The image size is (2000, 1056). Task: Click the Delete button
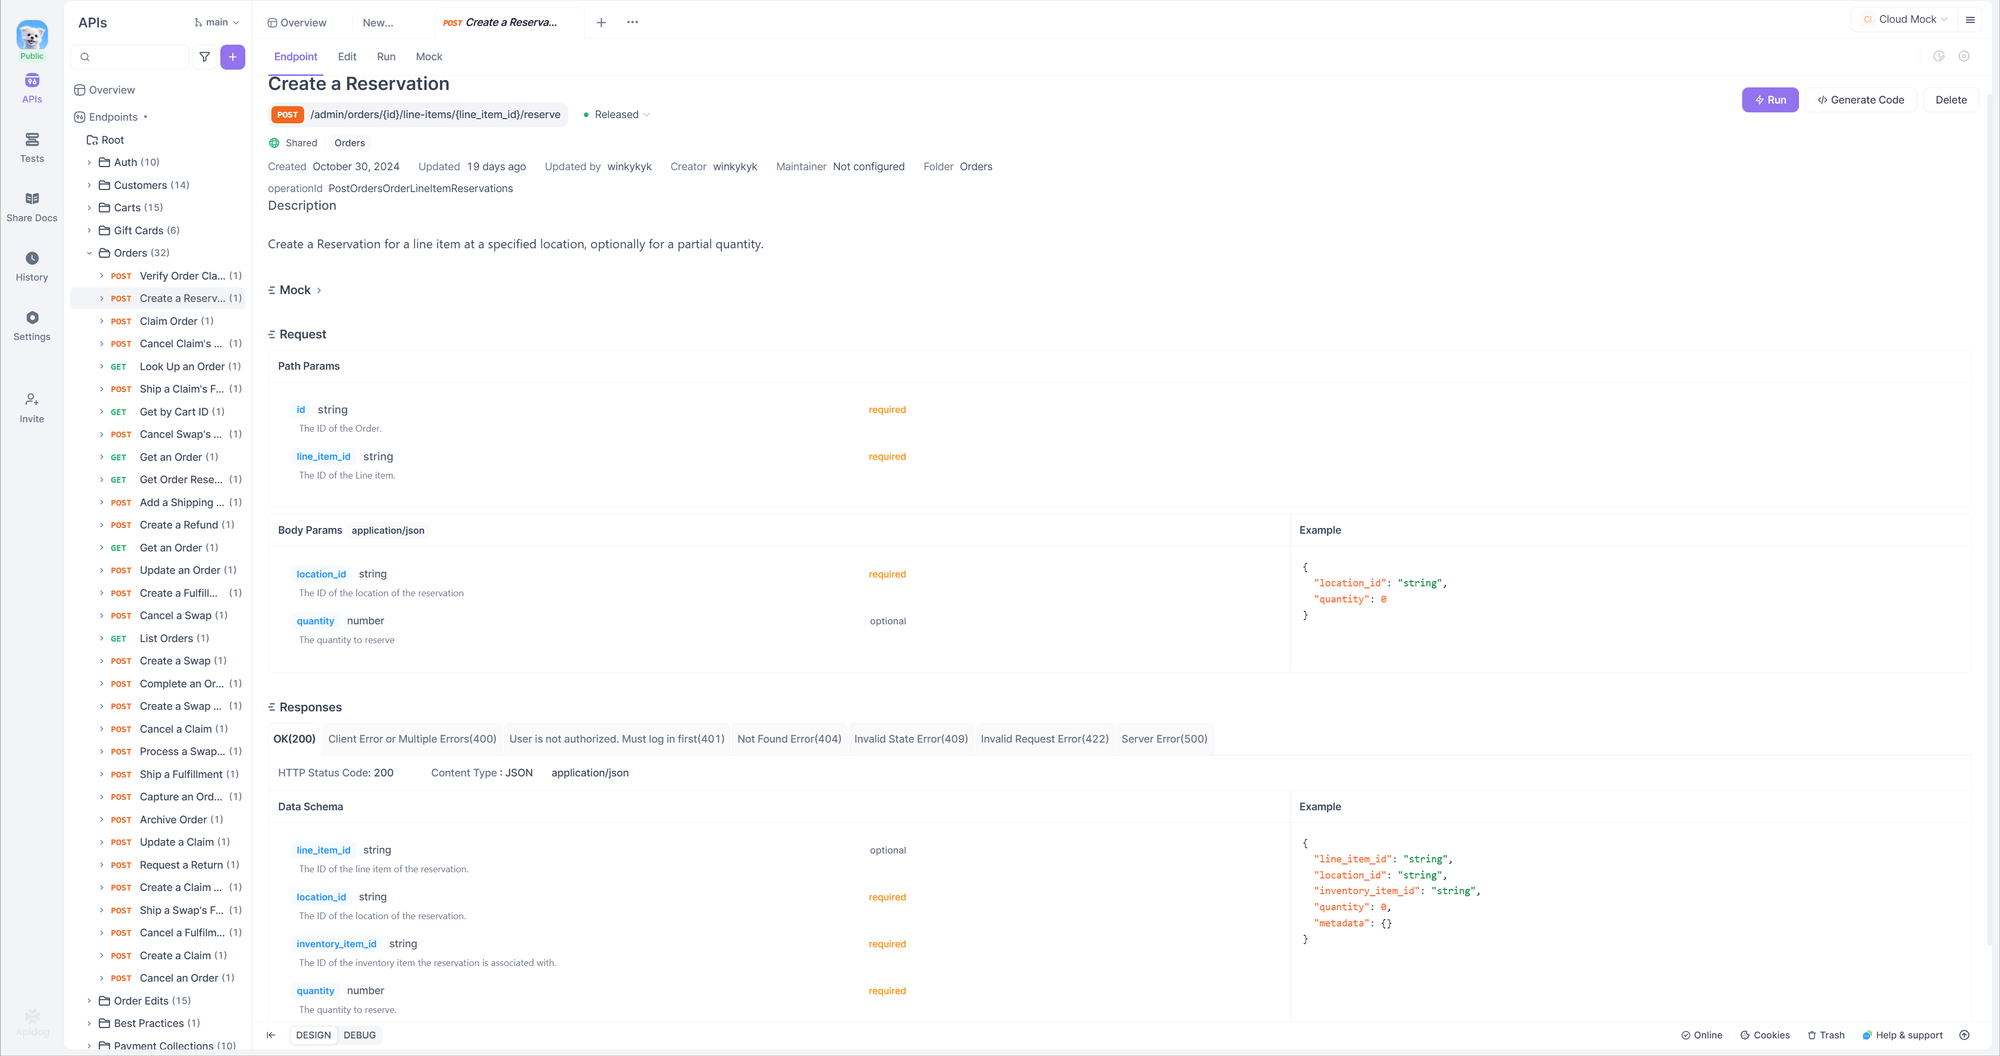click(x=1951, y=100)
